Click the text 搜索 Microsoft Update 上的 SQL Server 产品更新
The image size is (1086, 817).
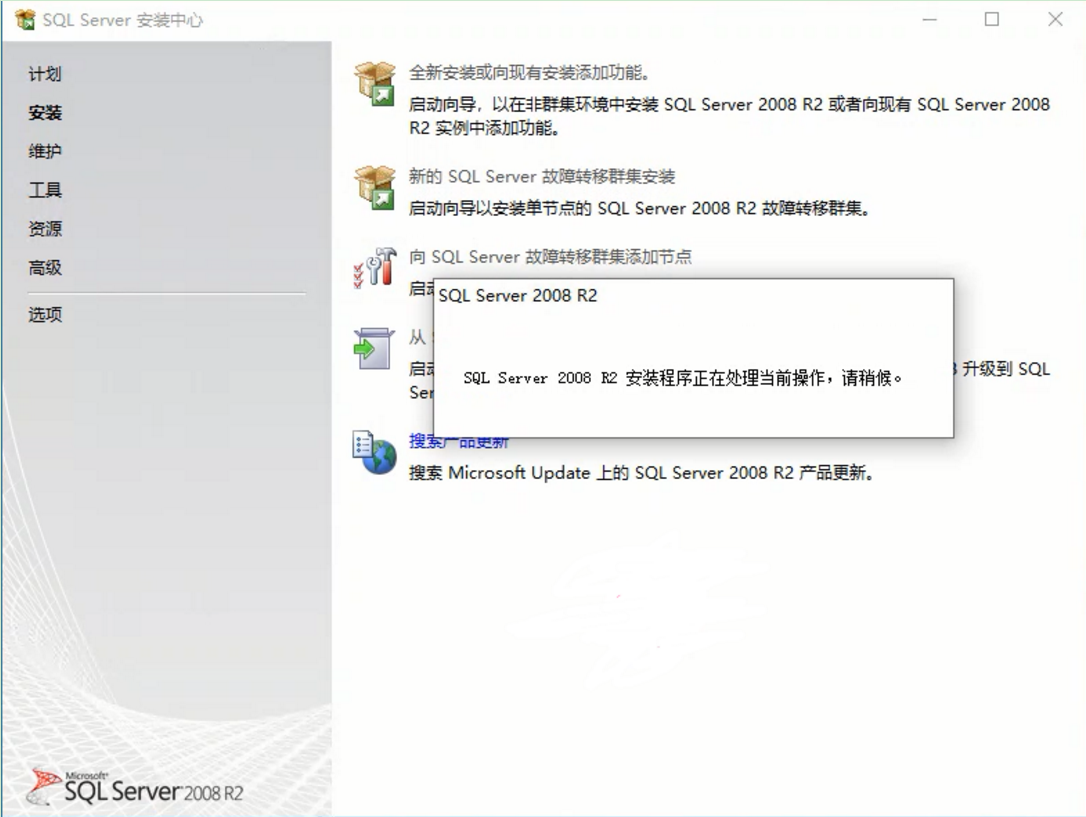(x=641, y=473)
